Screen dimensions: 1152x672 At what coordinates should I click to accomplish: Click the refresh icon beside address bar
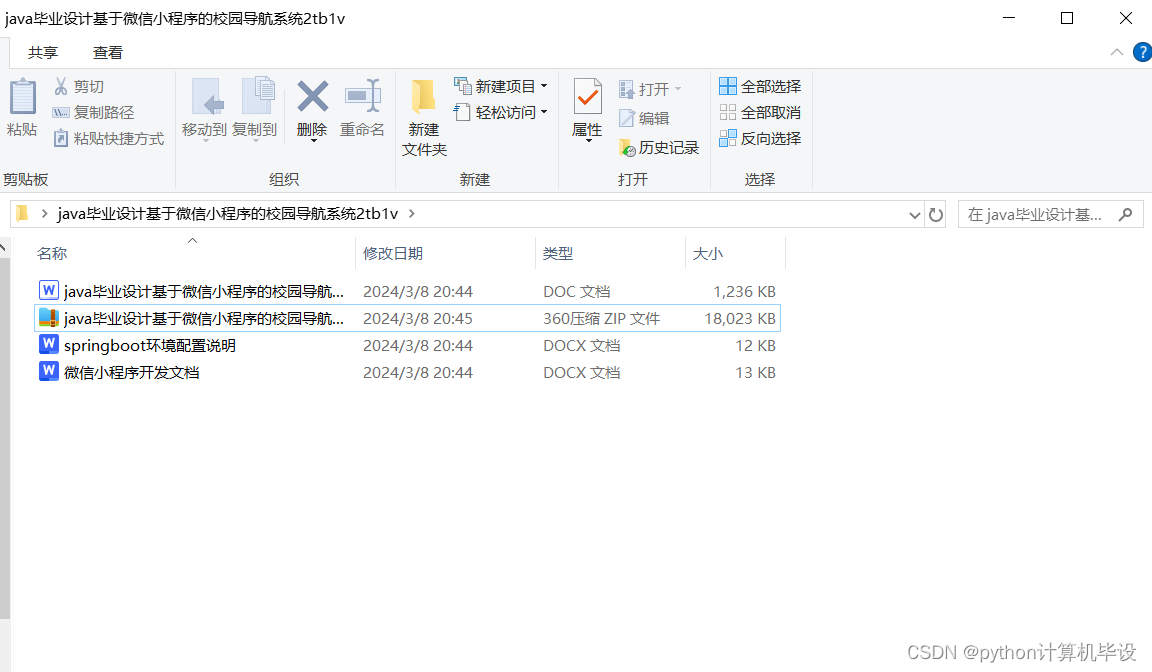pos(935,214)
